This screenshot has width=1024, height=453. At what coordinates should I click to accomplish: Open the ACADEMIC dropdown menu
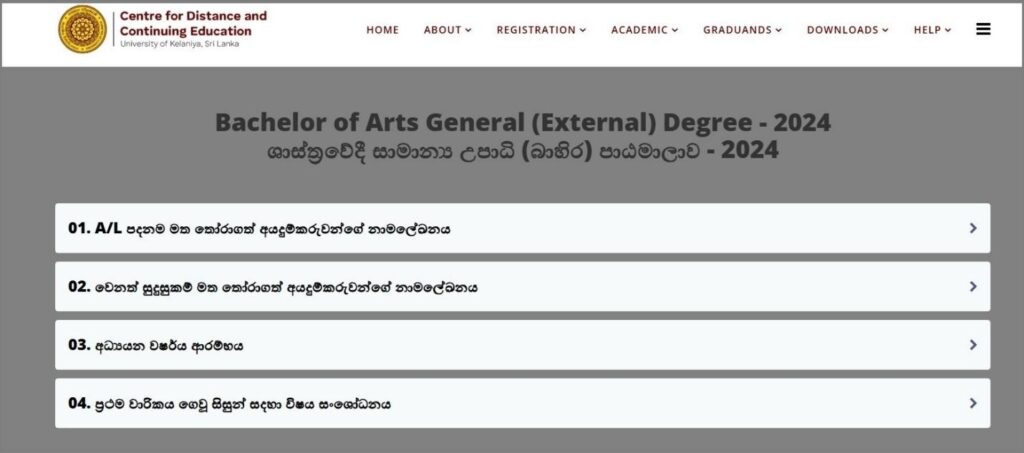point(644,30)
